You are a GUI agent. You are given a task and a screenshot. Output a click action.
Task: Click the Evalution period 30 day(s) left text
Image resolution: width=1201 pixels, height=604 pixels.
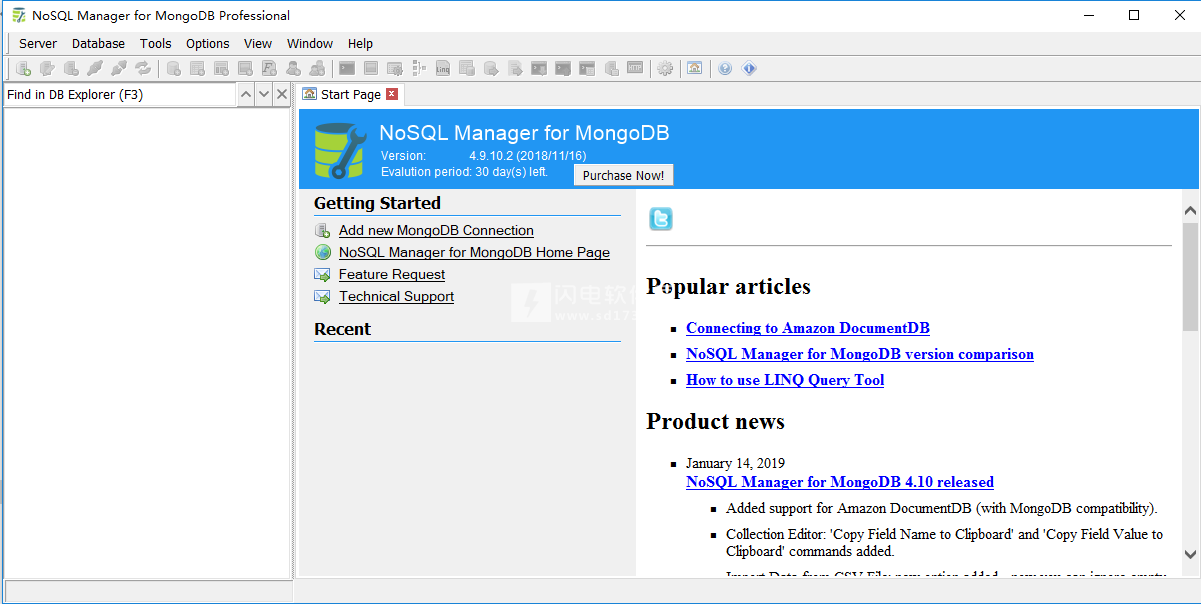coord(464,172)
